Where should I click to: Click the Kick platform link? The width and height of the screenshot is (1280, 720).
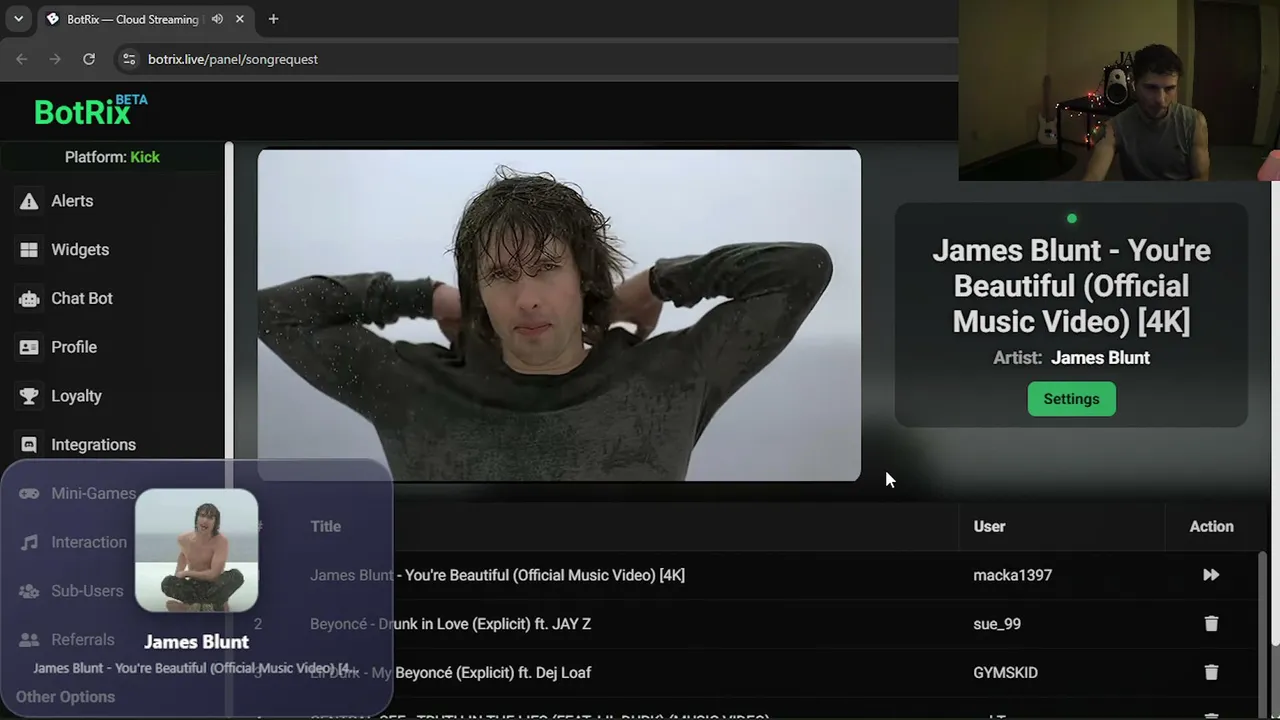click(145, 157)
